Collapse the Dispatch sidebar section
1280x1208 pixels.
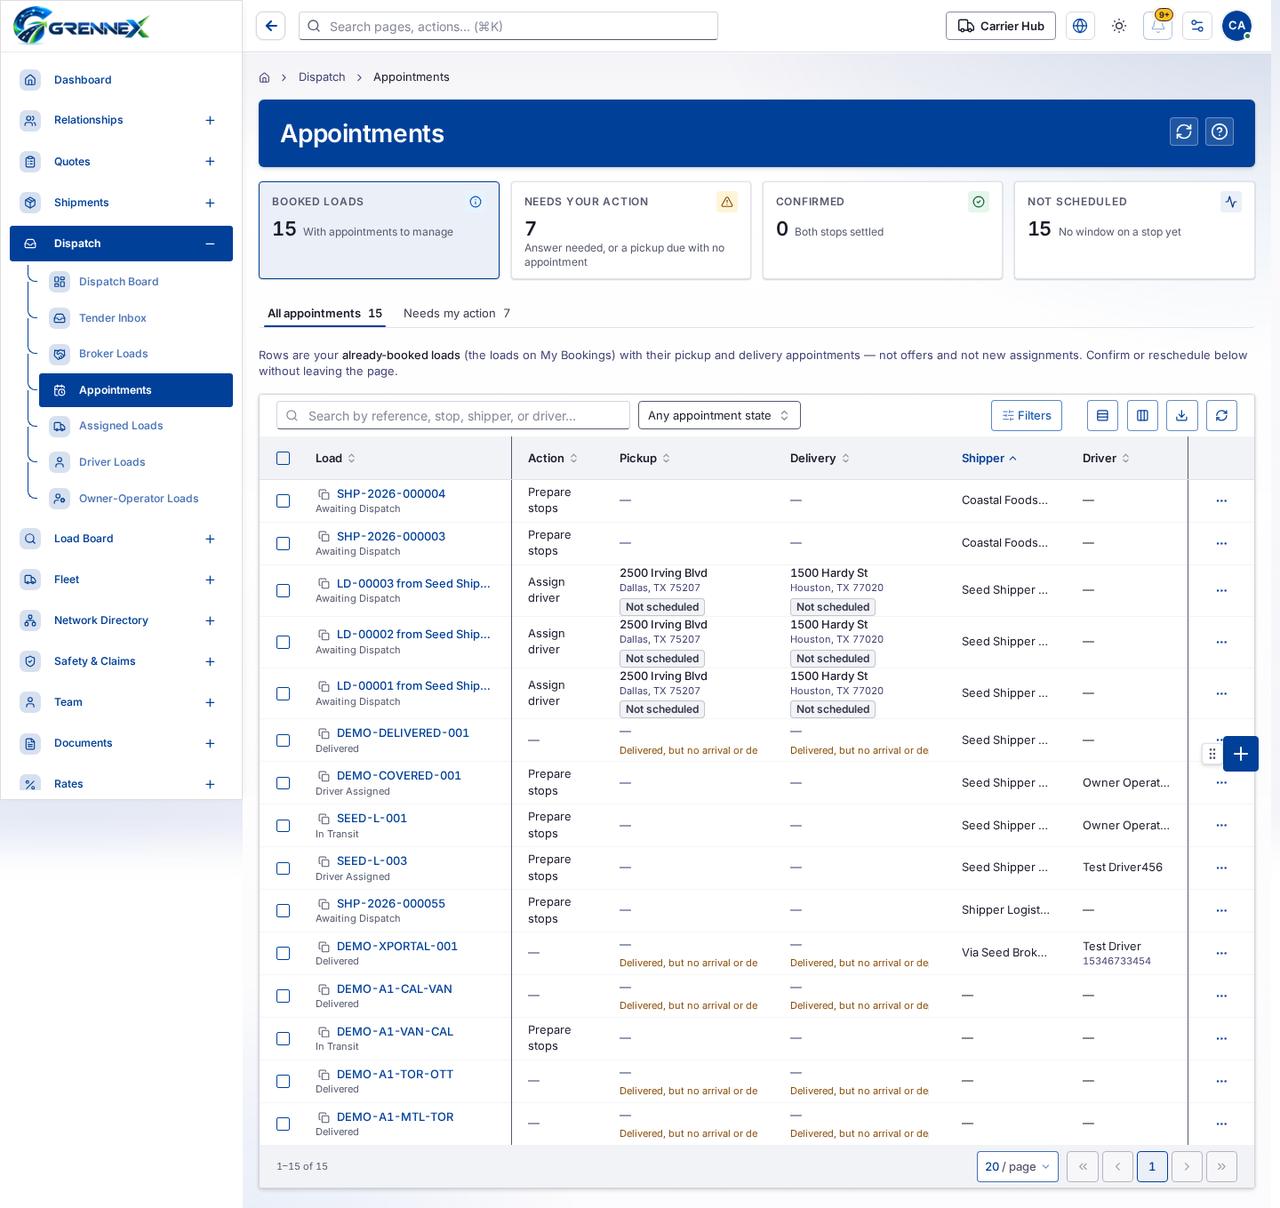click(x=210, y=244)
